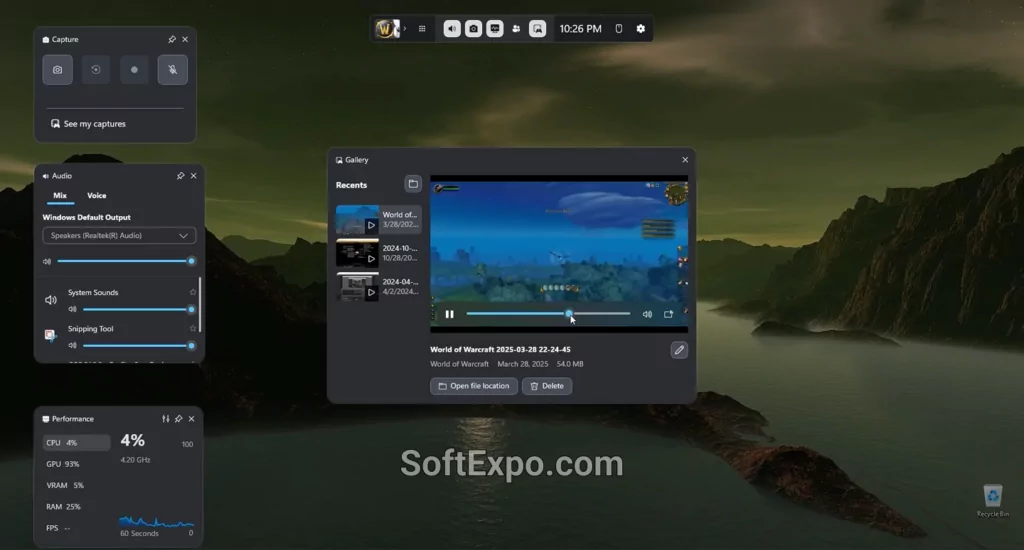Toggle the Gallery widget icon in Game Bar
Viewport: 1024px width, 550px height.
(537, 29)
